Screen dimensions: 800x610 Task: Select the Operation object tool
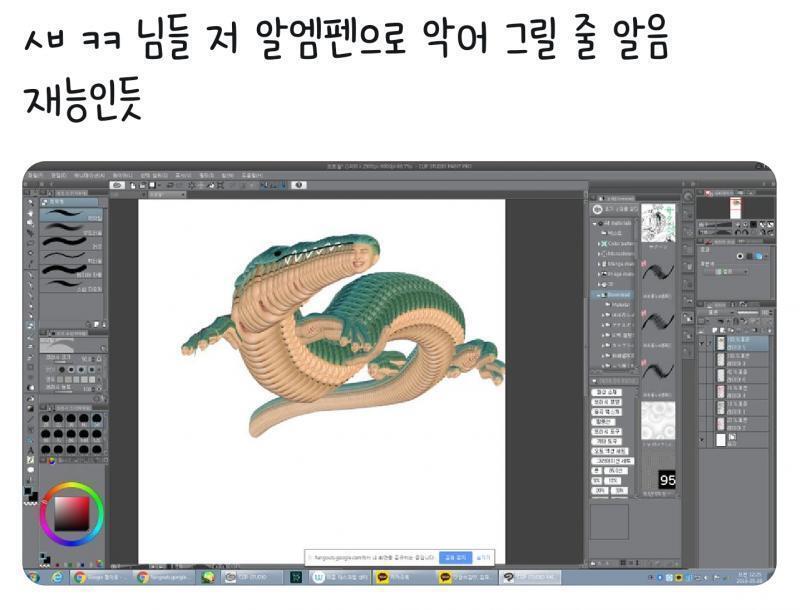30,223
